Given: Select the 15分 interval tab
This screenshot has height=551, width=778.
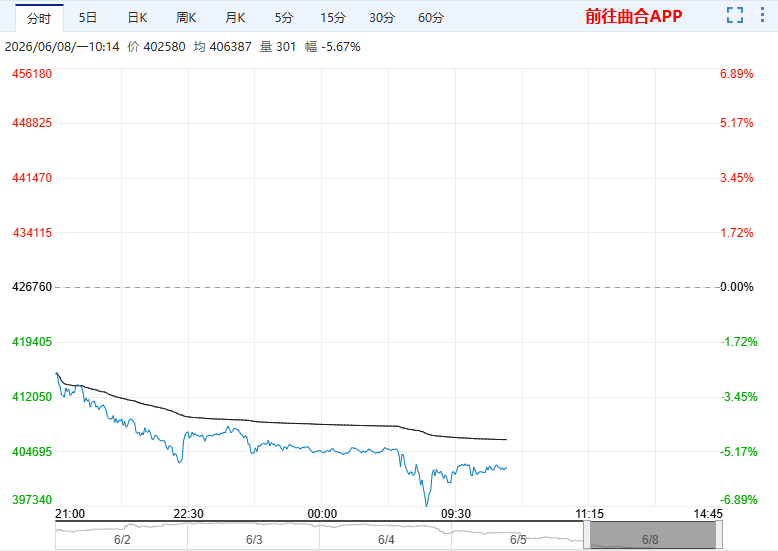Looking at the screenshot, I should [x=333, y=18].
